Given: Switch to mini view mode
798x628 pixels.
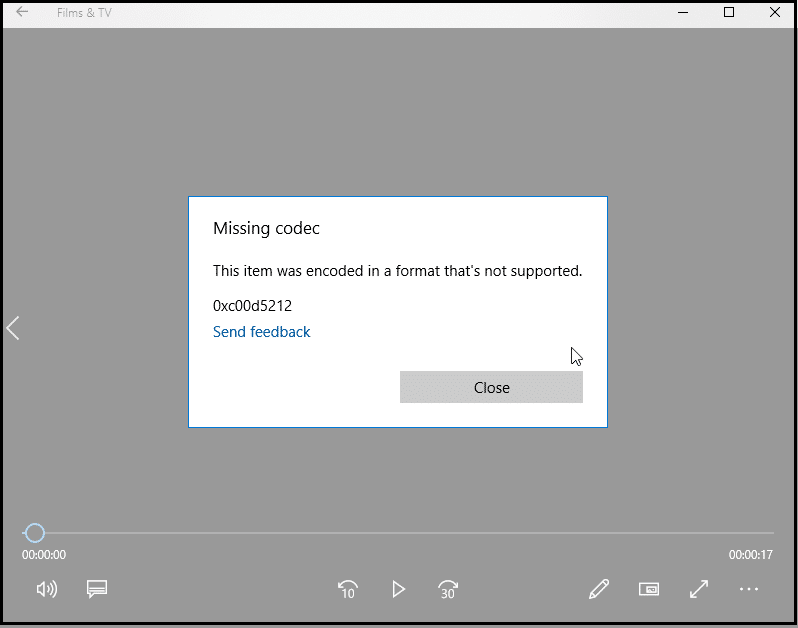Looking at the screenshot, I should coord(649,589).
